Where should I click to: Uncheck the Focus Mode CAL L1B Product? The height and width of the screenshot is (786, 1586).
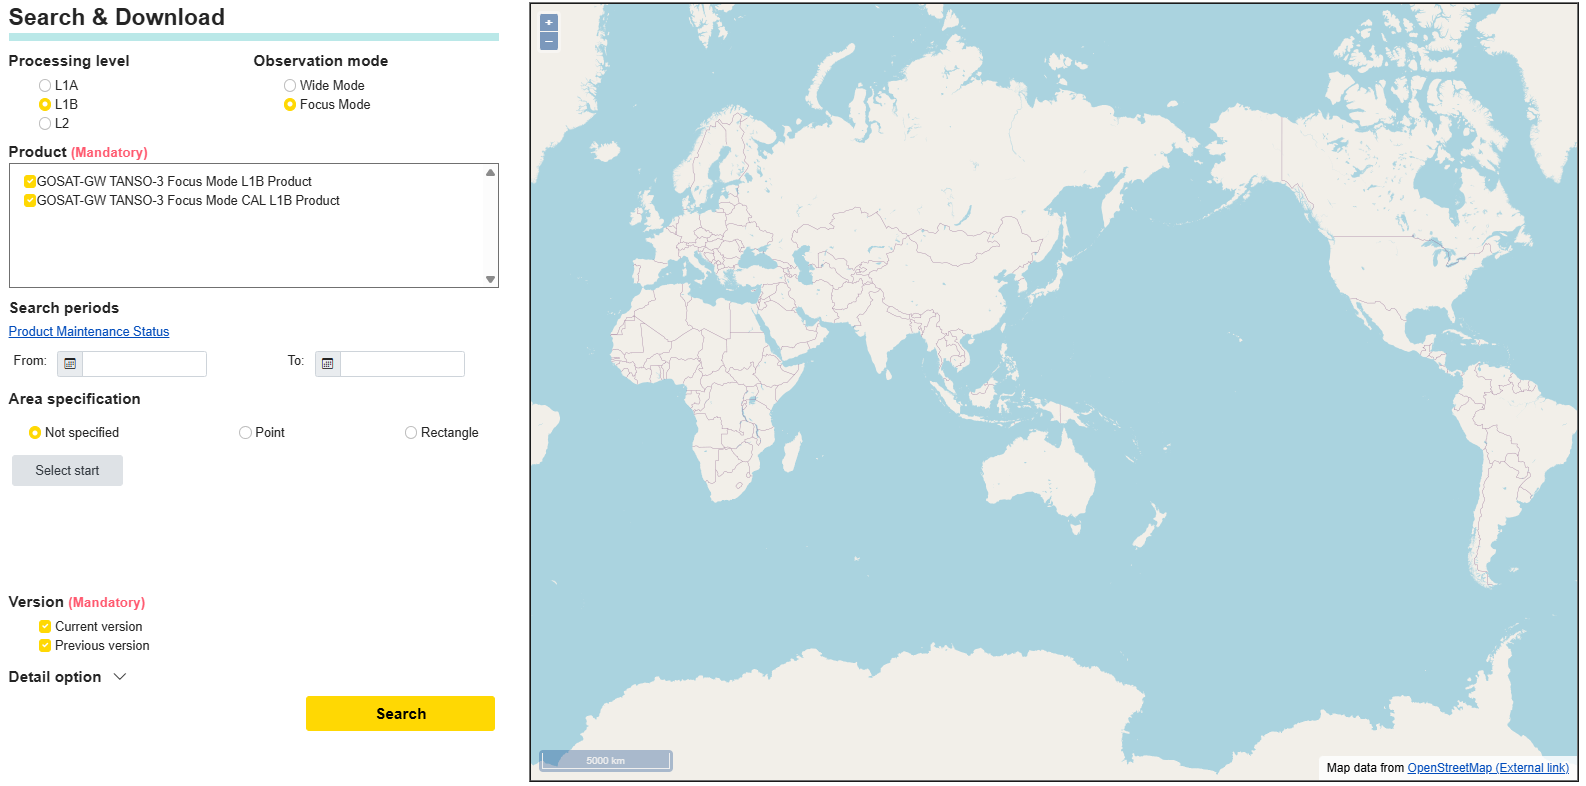(30, 201)
